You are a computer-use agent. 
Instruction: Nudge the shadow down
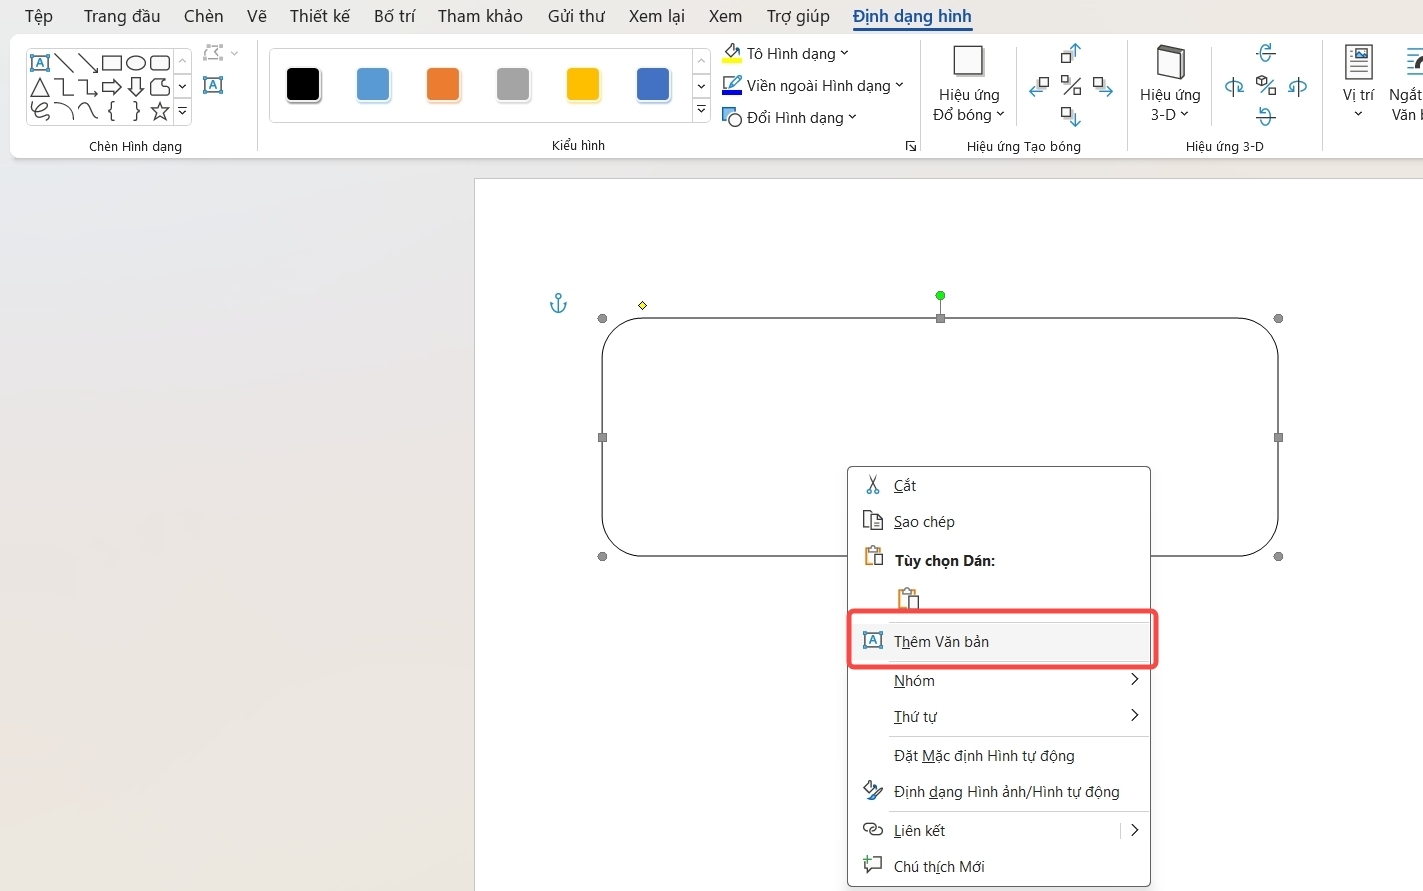click(x=1071, y=117)
